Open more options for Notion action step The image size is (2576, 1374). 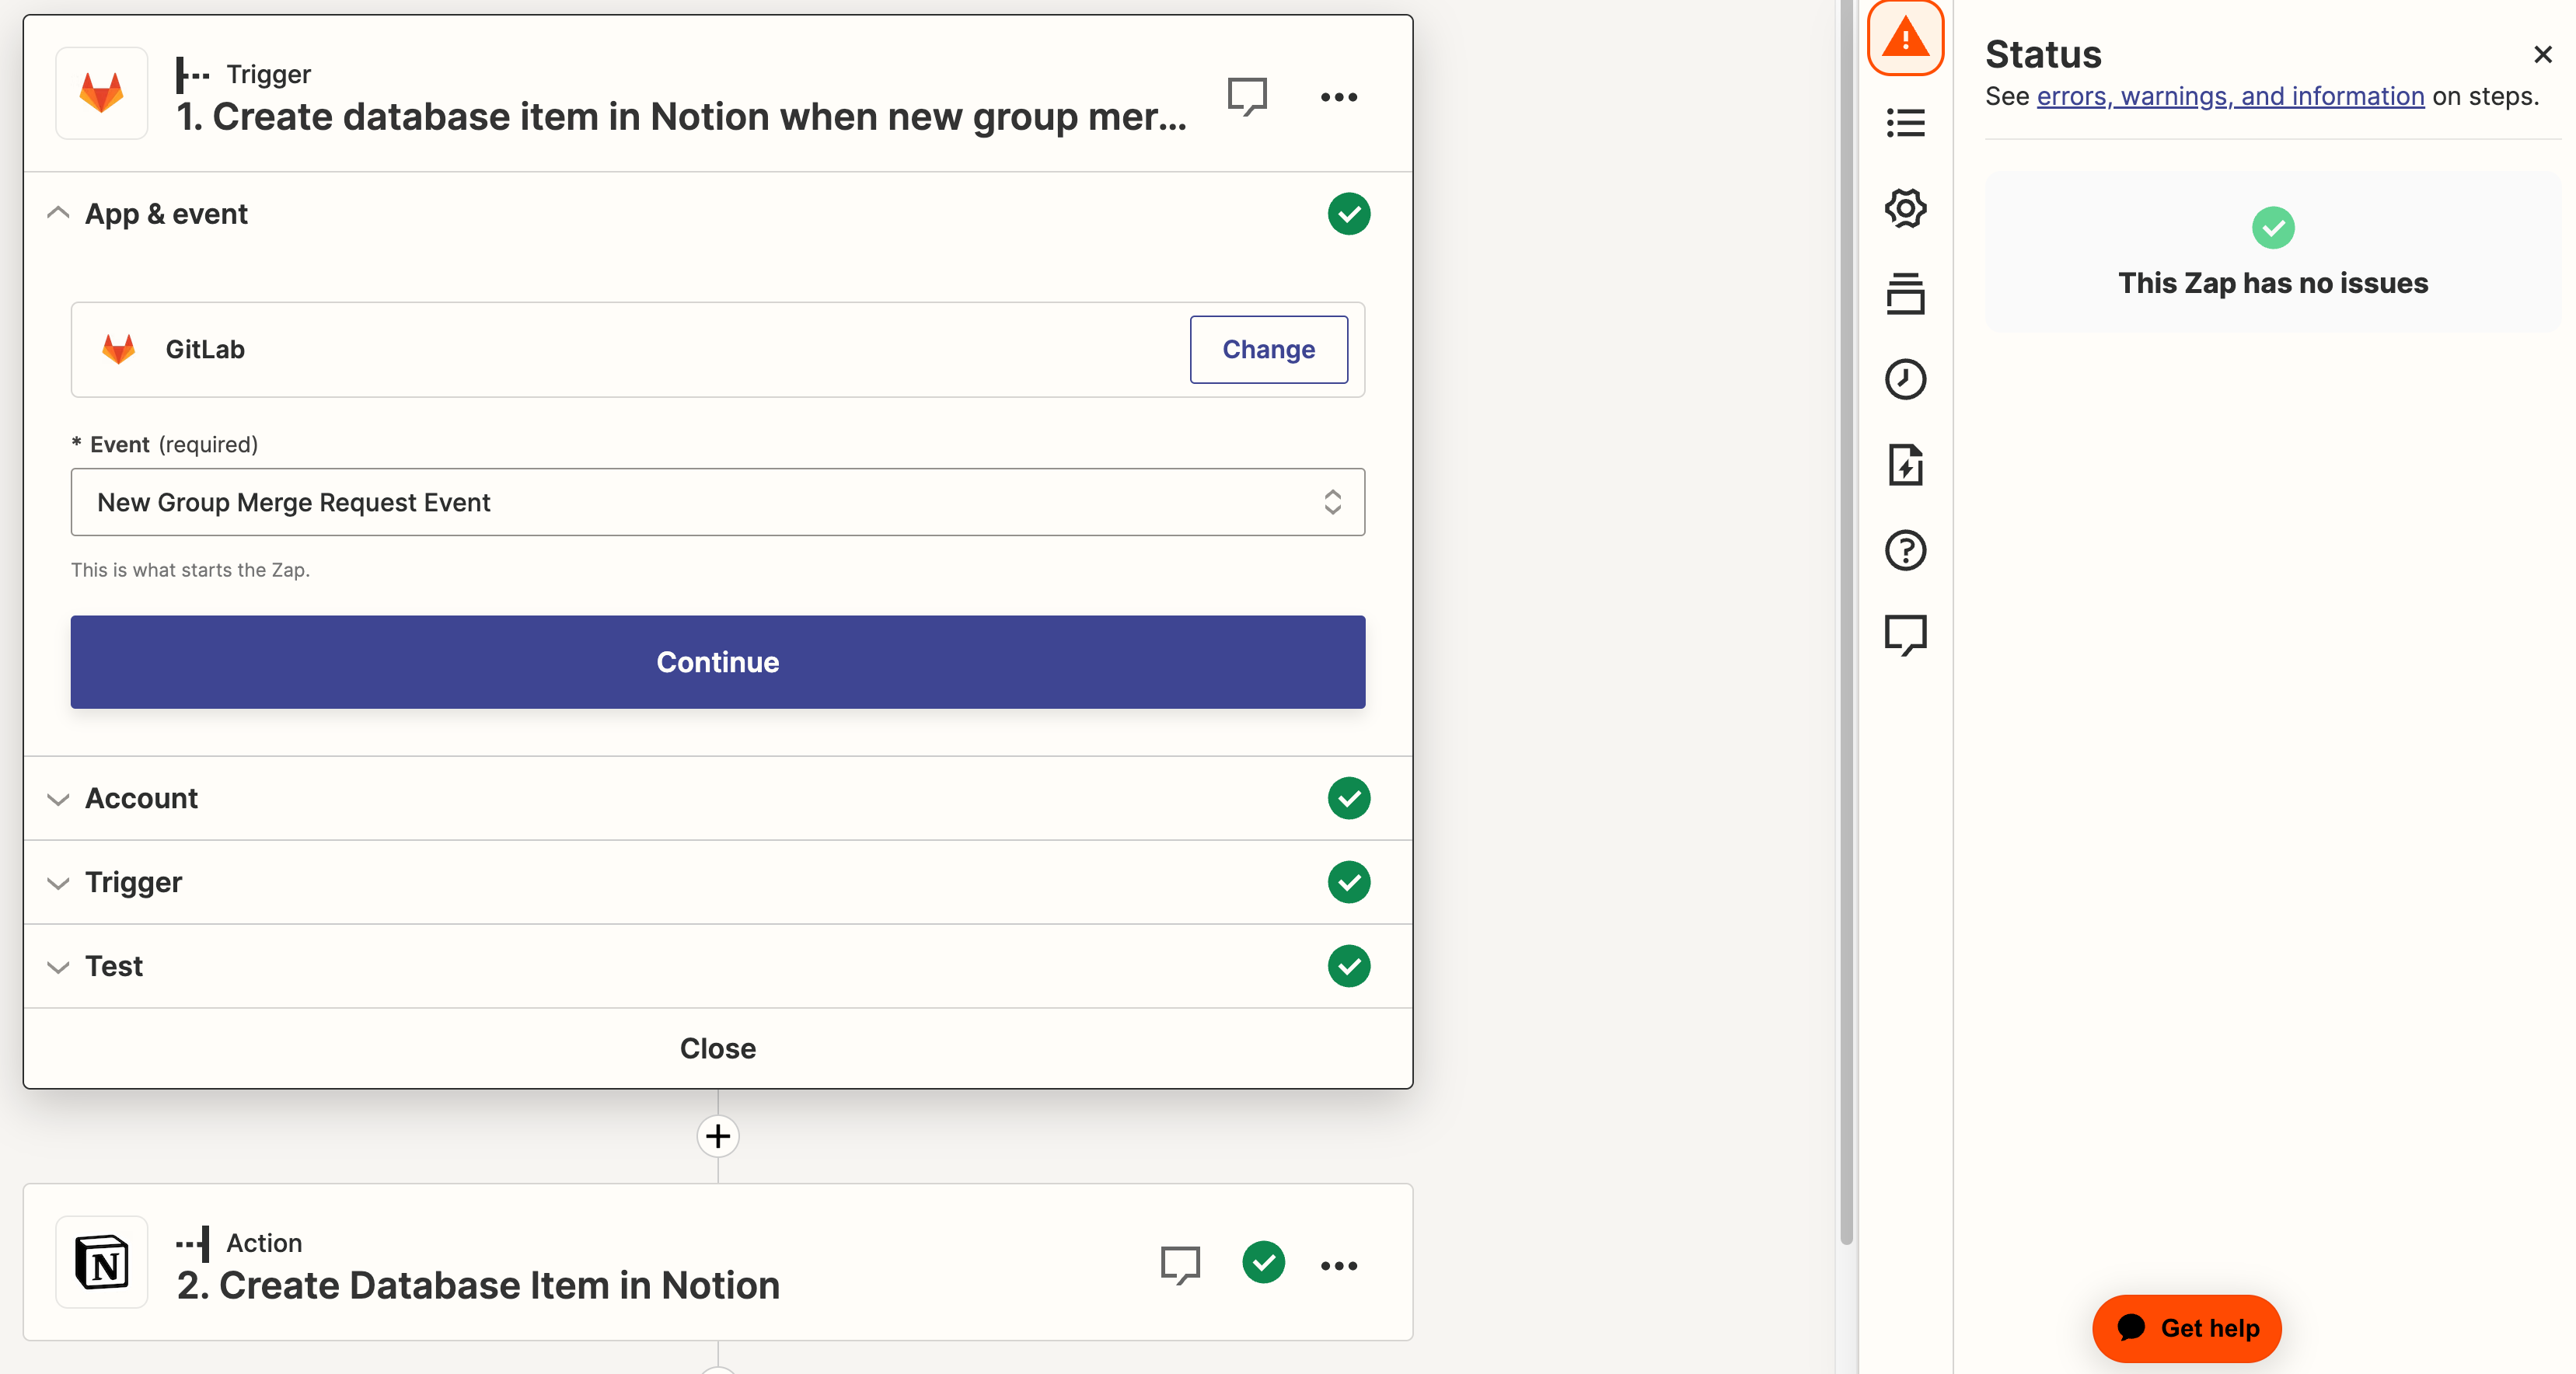(1339, 1265)
